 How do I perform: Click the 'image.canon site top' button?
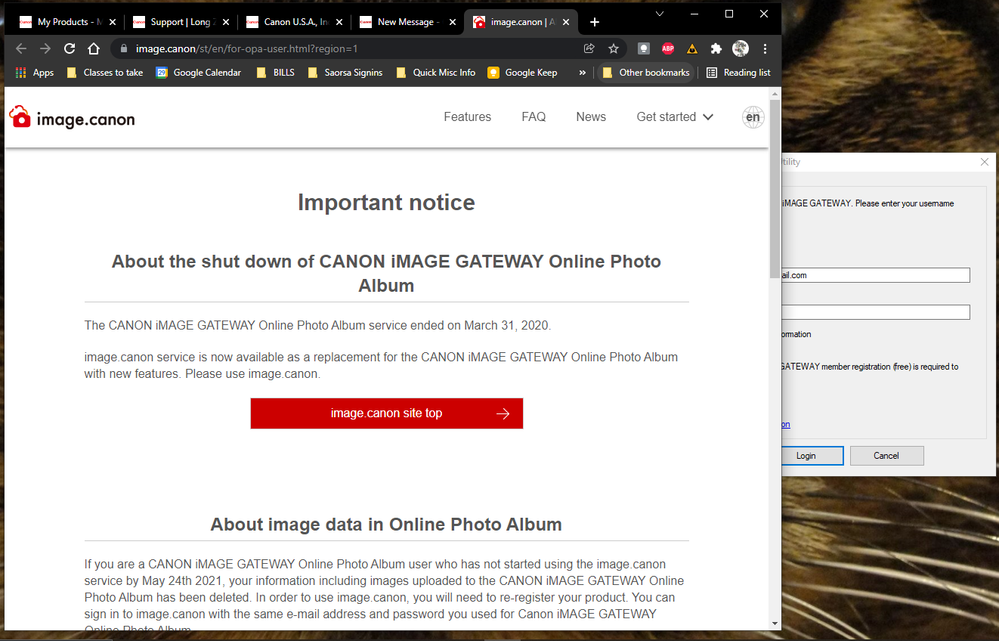[387, 413]
